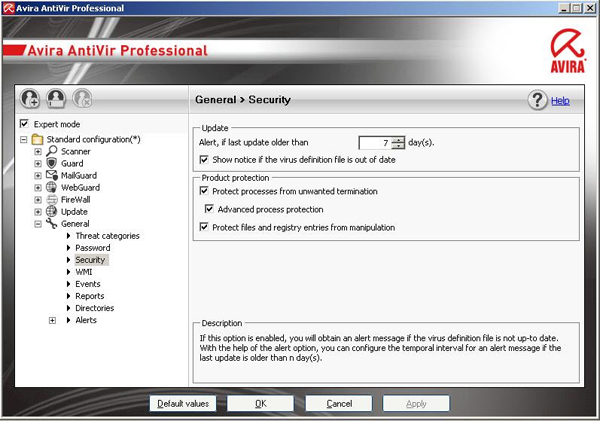Maximize the Avira window

tap(577, 8)
